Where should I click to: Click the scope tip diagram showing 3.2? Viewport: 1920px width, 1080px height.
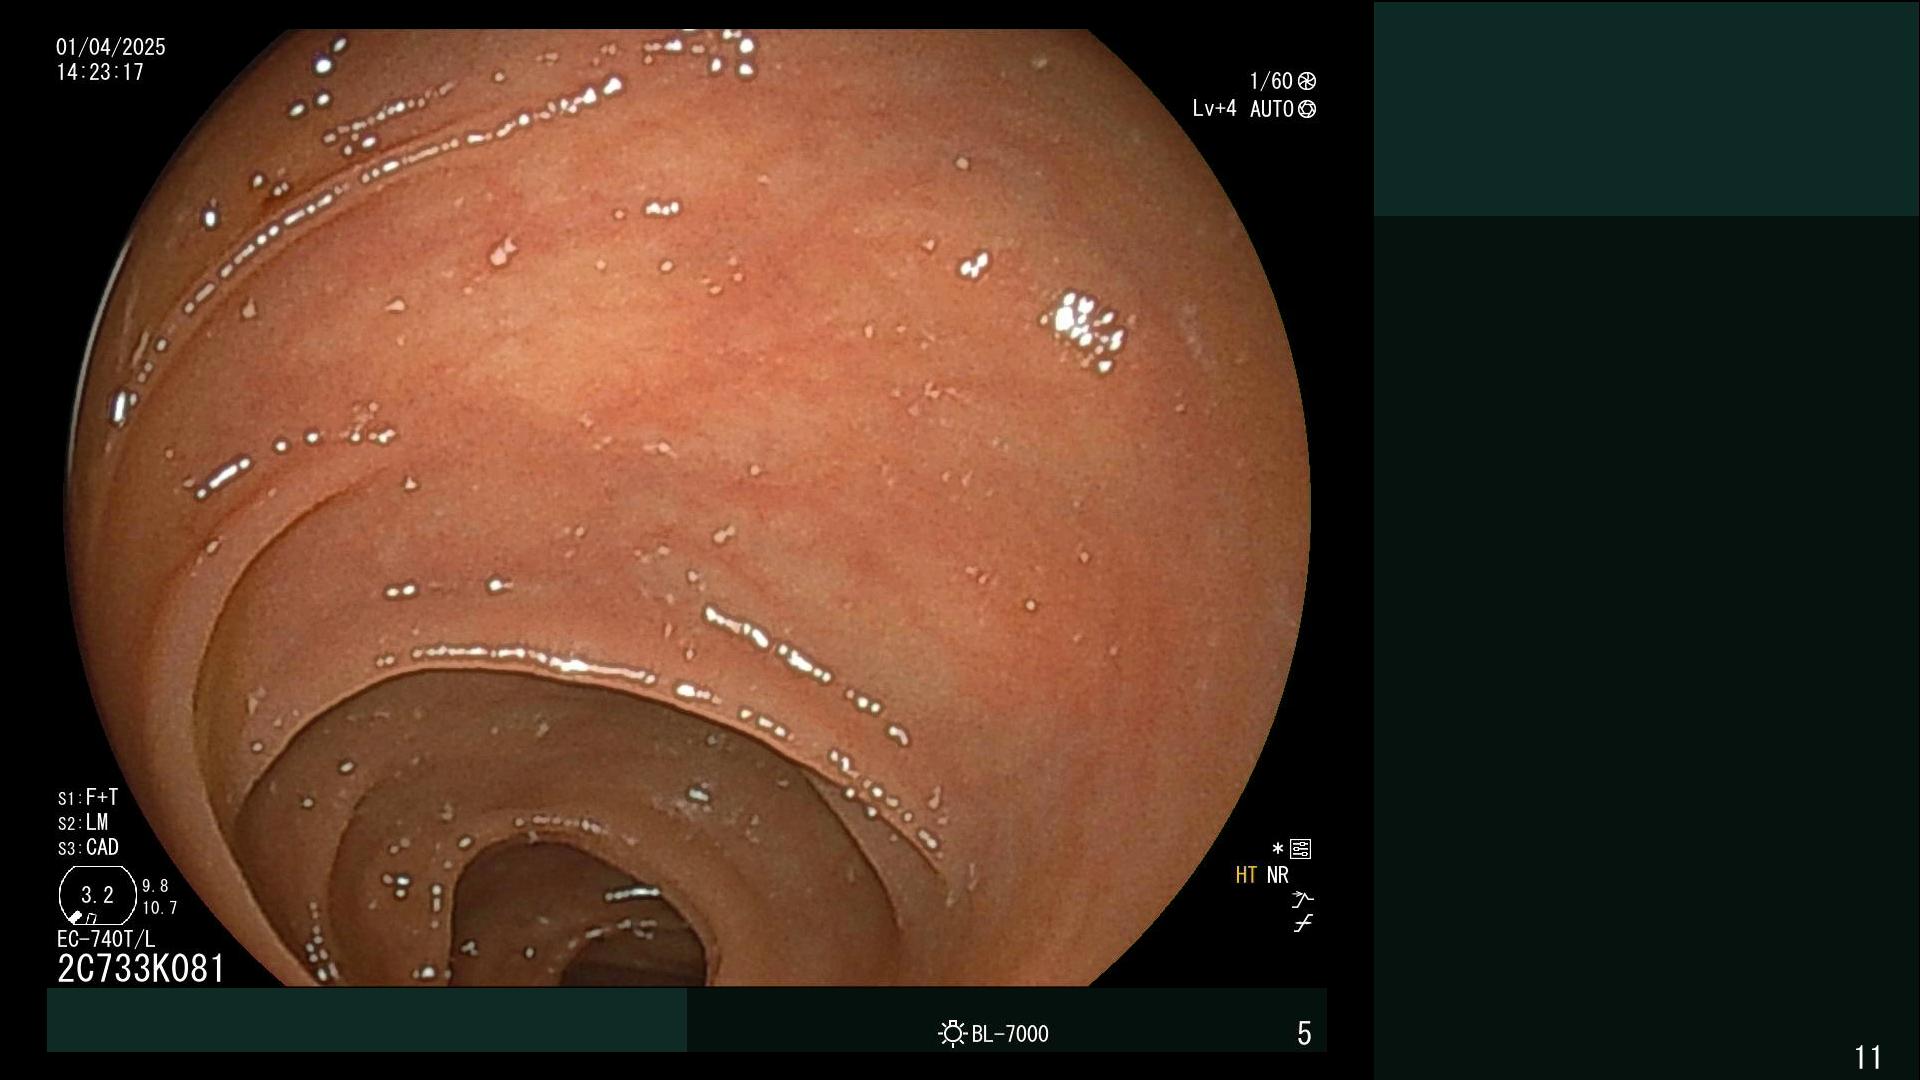pos(97,895)
